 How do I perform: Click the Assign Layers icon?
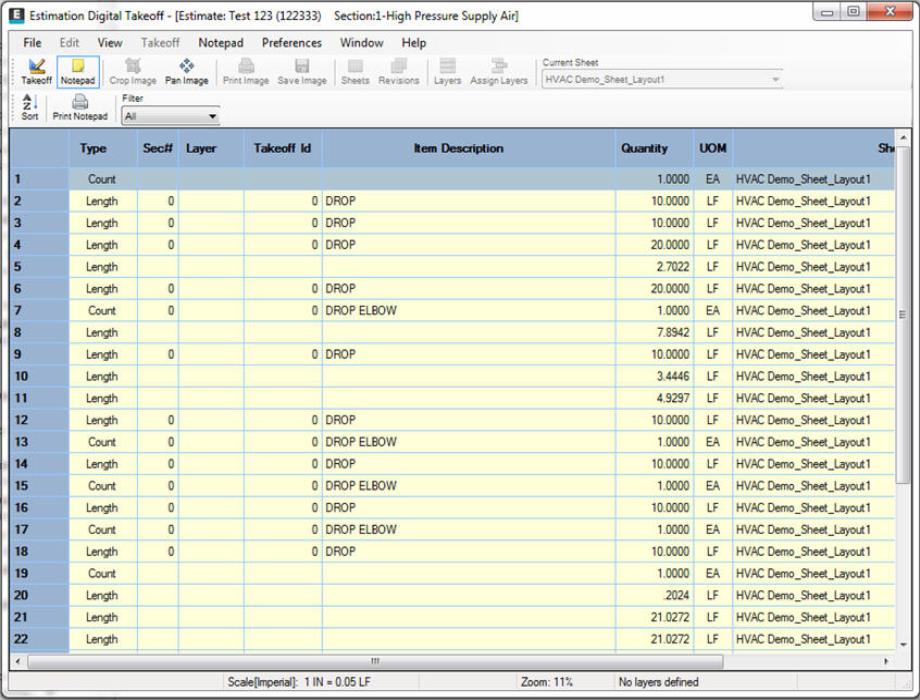pos(499,72)
